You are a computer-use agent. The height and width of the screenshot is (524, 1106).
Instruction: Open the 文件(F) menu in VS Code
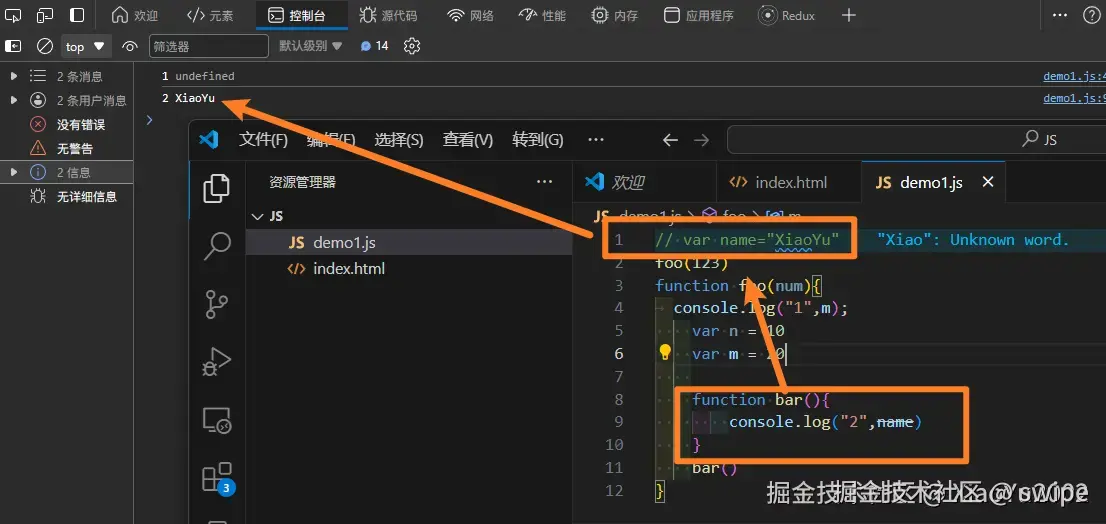(x=264, y=140)
